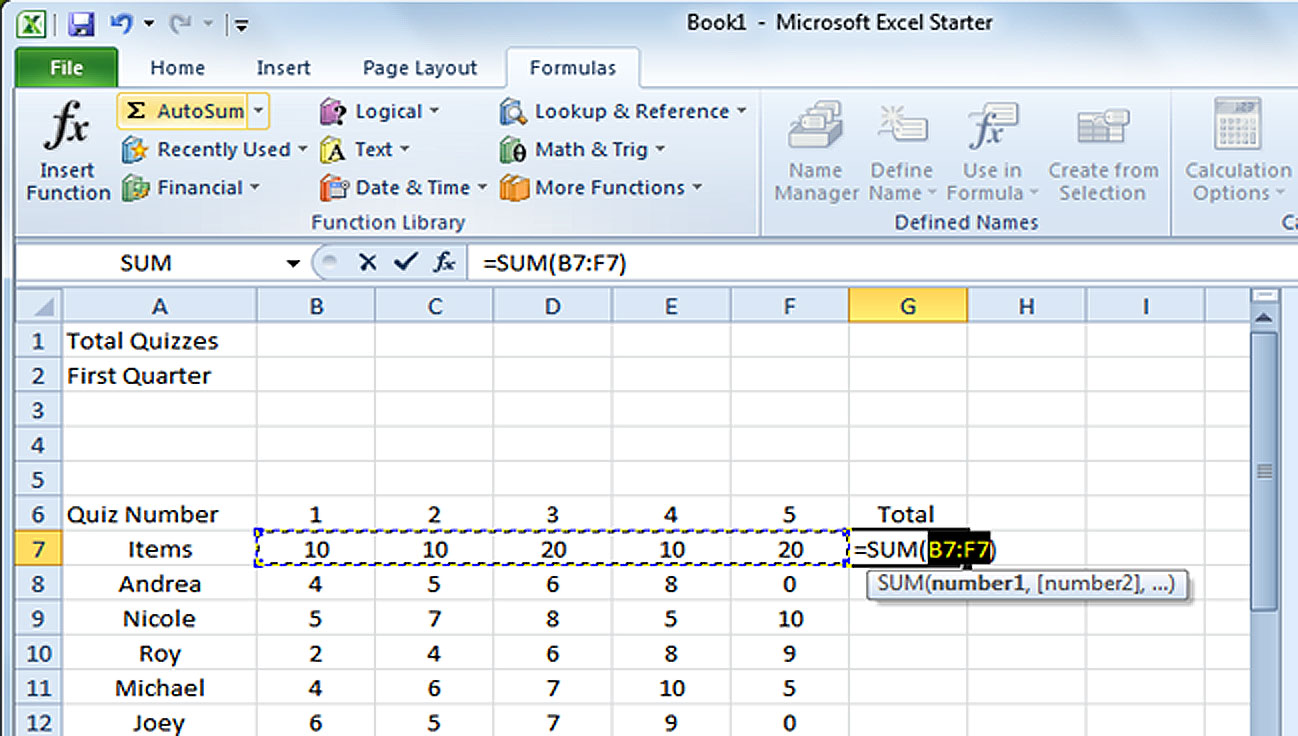
Task: Open the More Functions menu
Action: click(x=600, y=188)
